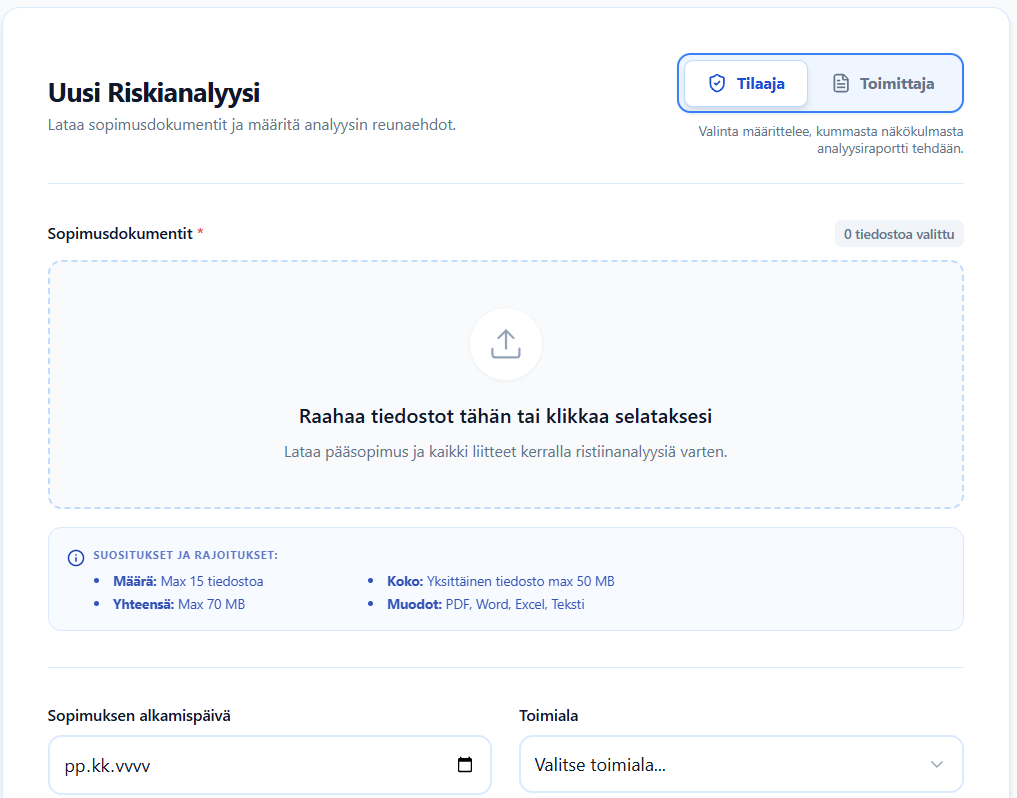Click the Yhteensä Max 70 MB note

pyautogui.click(x=179, y=604)
